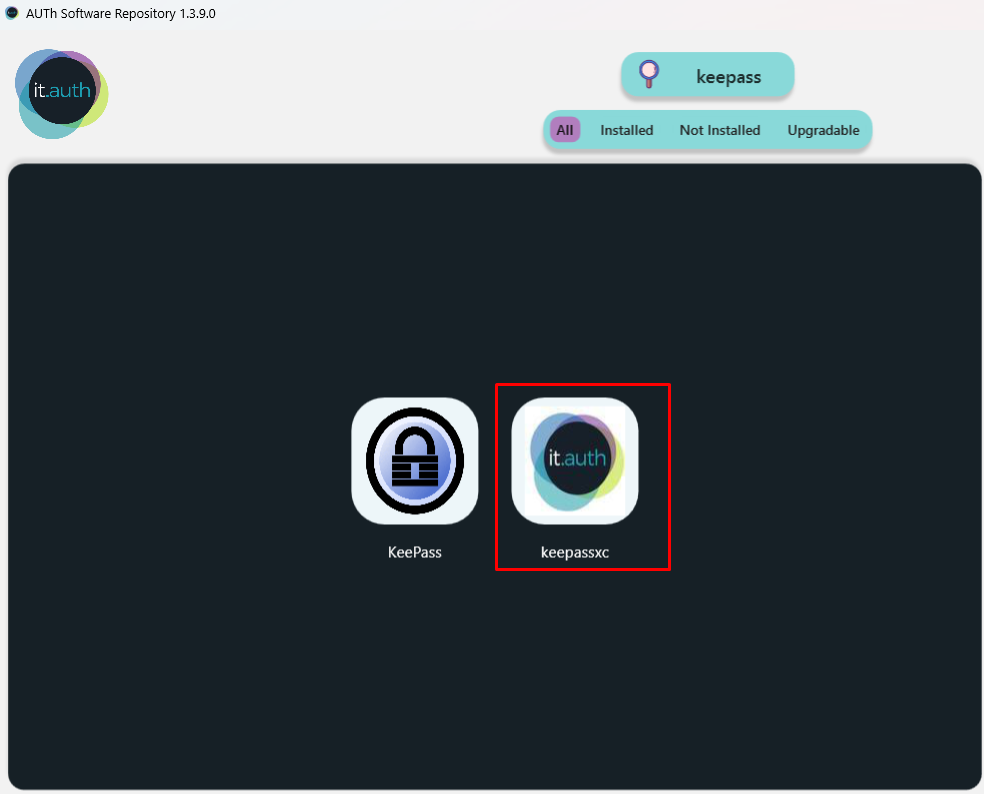Select the All filter
This screenshot has width=984, height=794.
coord(565,130)
